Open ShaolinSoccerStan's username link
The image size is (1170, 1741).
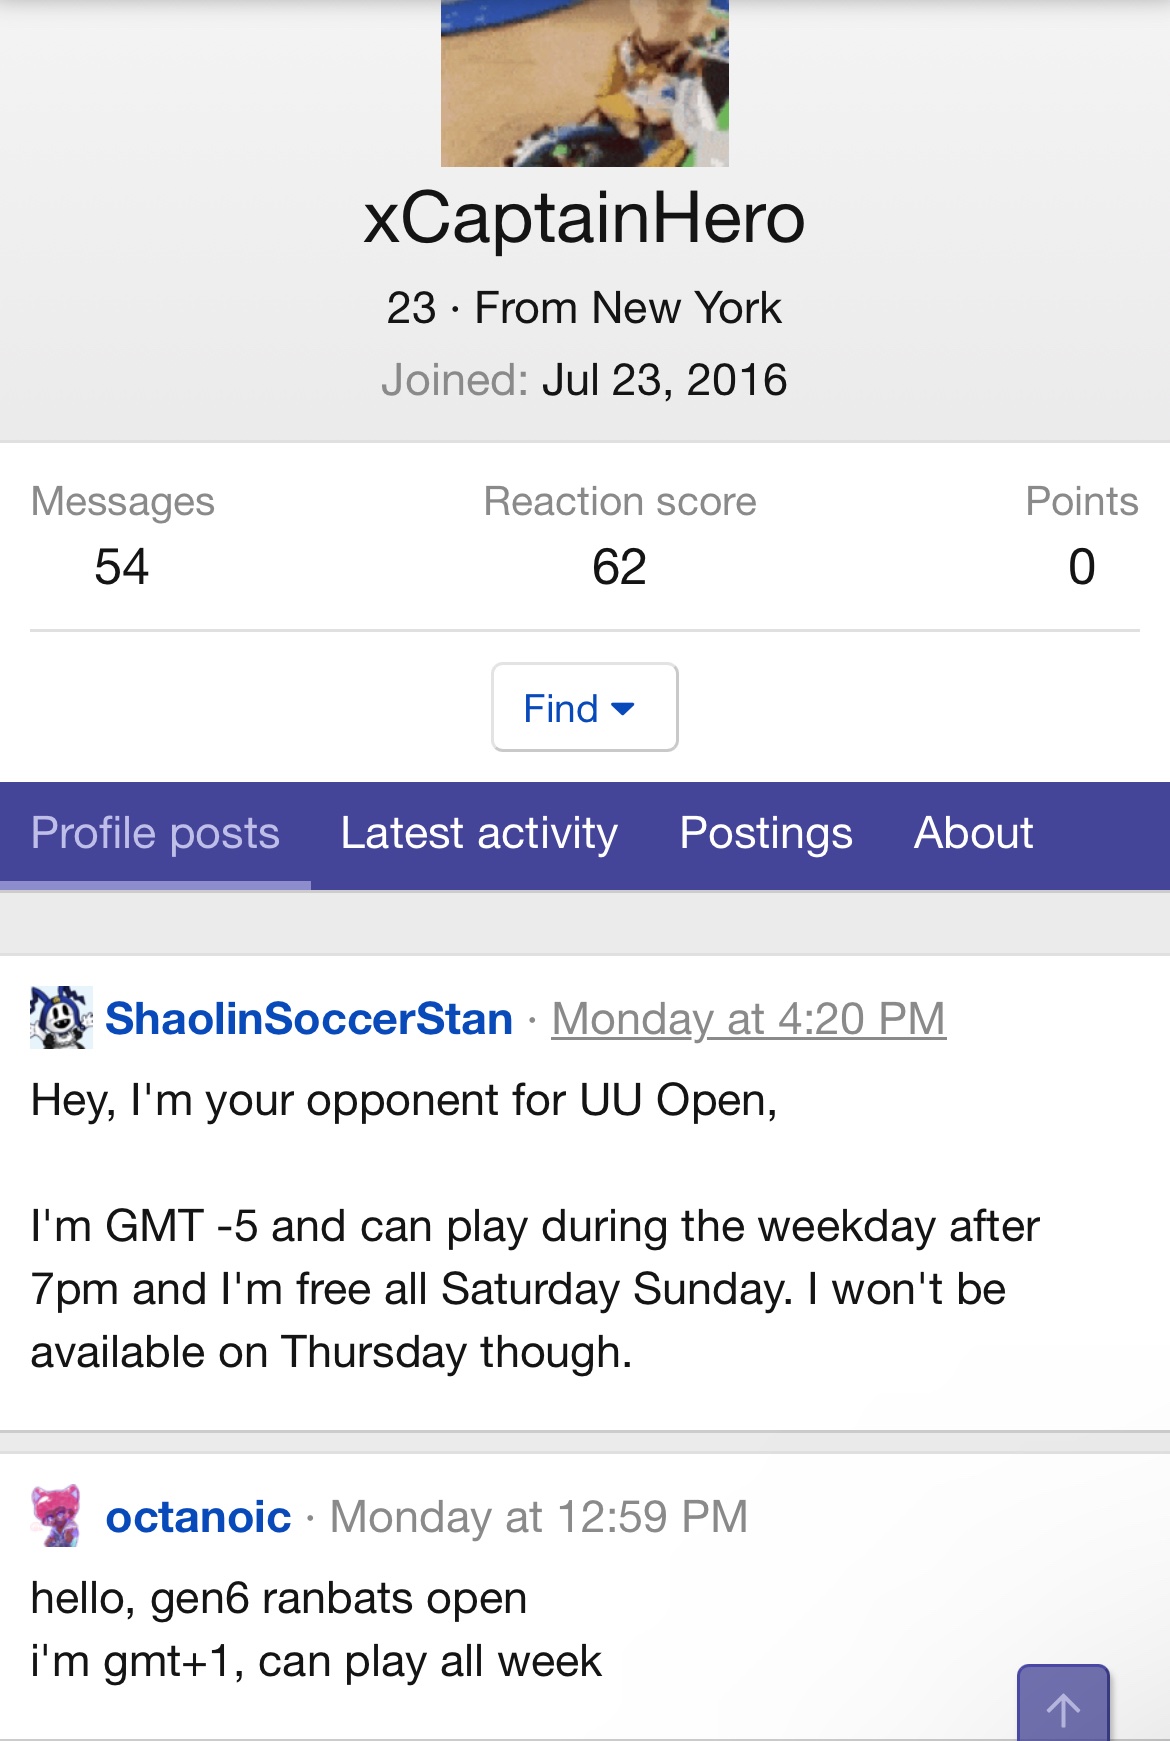tap(309, 1019)
